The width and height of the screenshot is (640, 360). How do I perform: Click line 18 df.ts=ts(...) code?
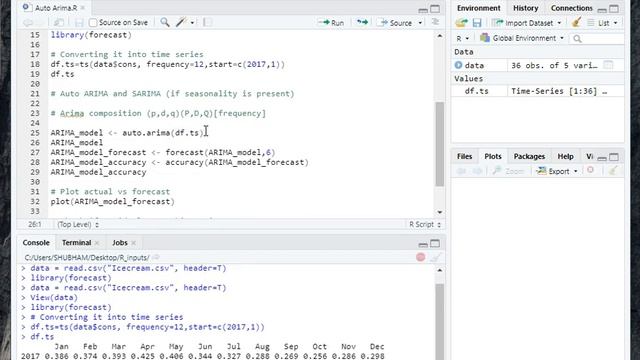[x=168, y=64]
